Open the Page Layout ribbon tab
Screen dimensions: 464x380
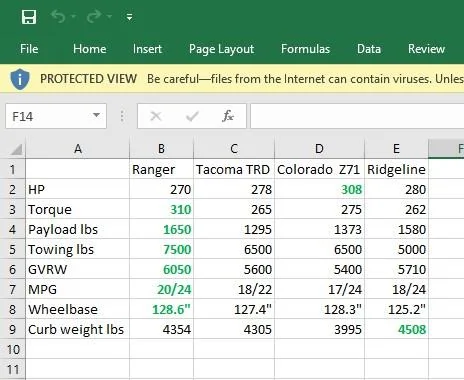tap(221, 49)
